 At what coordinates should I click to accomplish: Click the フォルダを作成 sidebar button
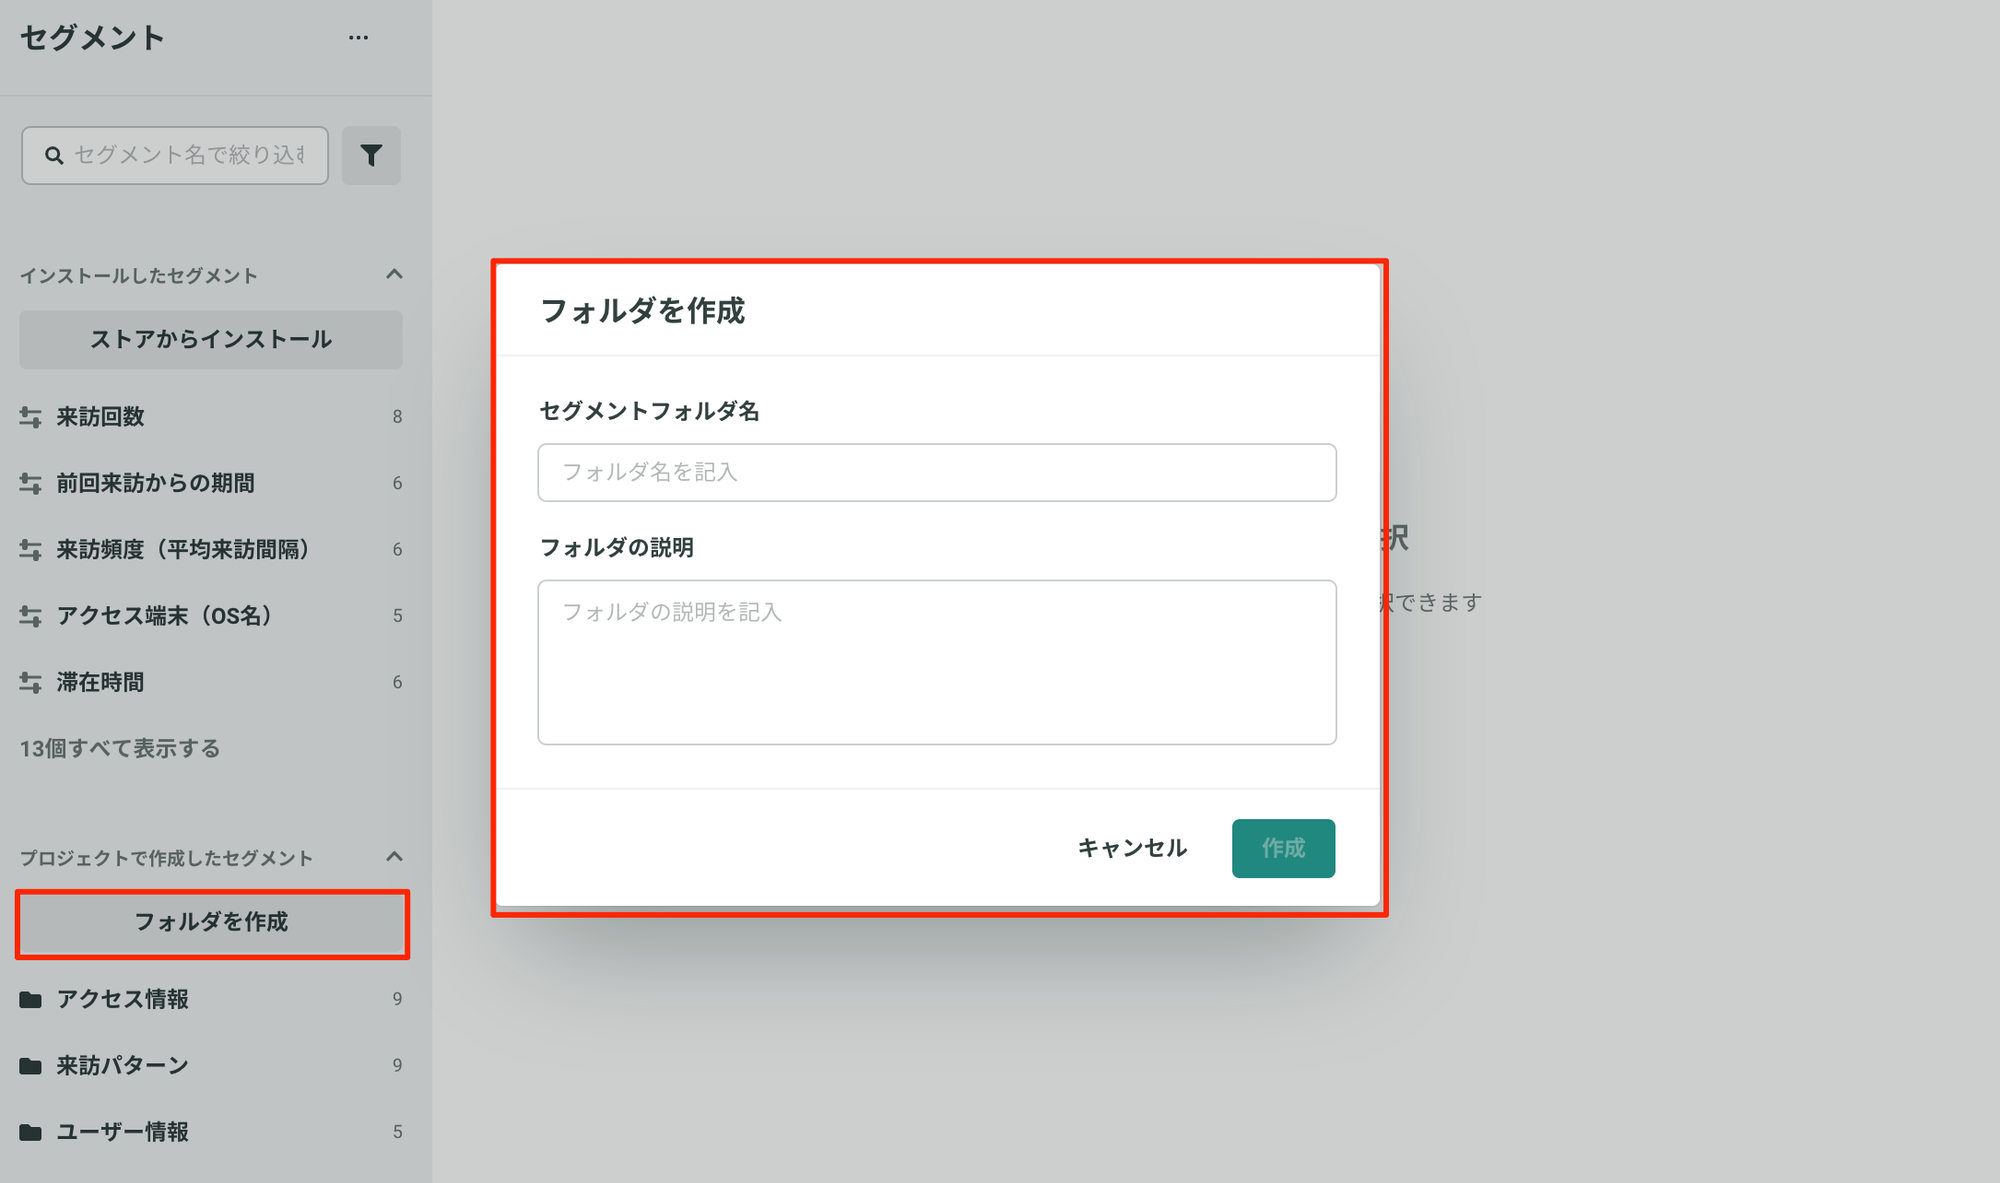(x=211, y=922)
